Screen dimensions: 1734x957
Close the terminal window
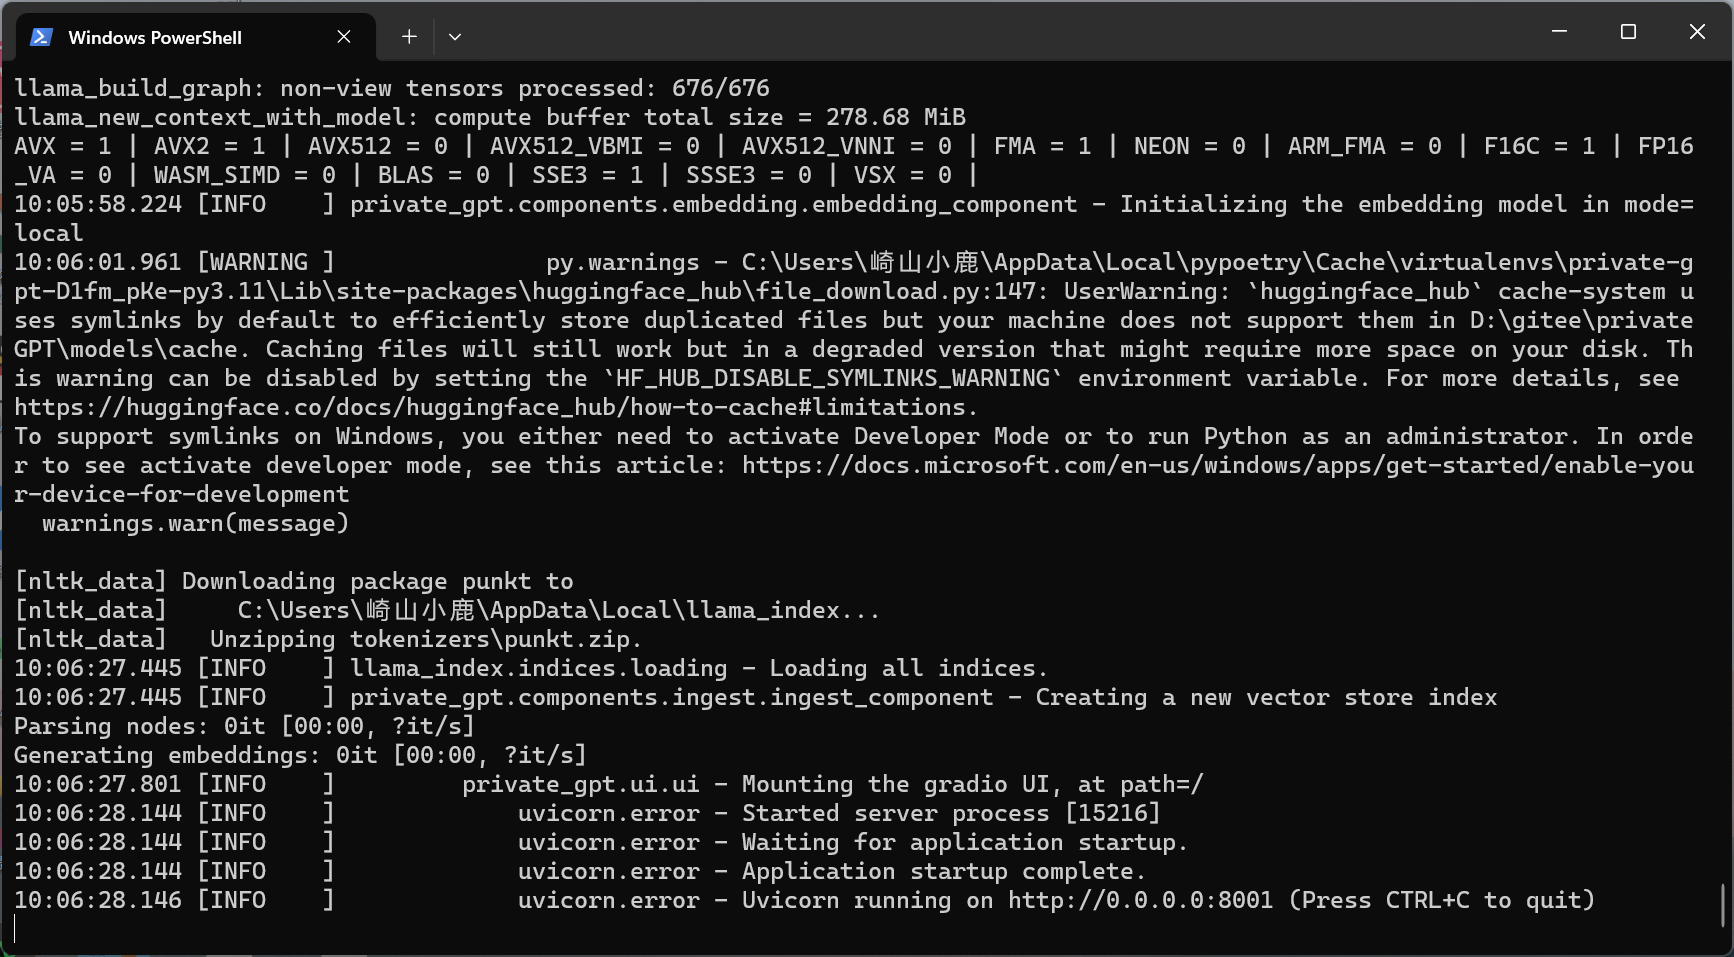(1697, 32)
